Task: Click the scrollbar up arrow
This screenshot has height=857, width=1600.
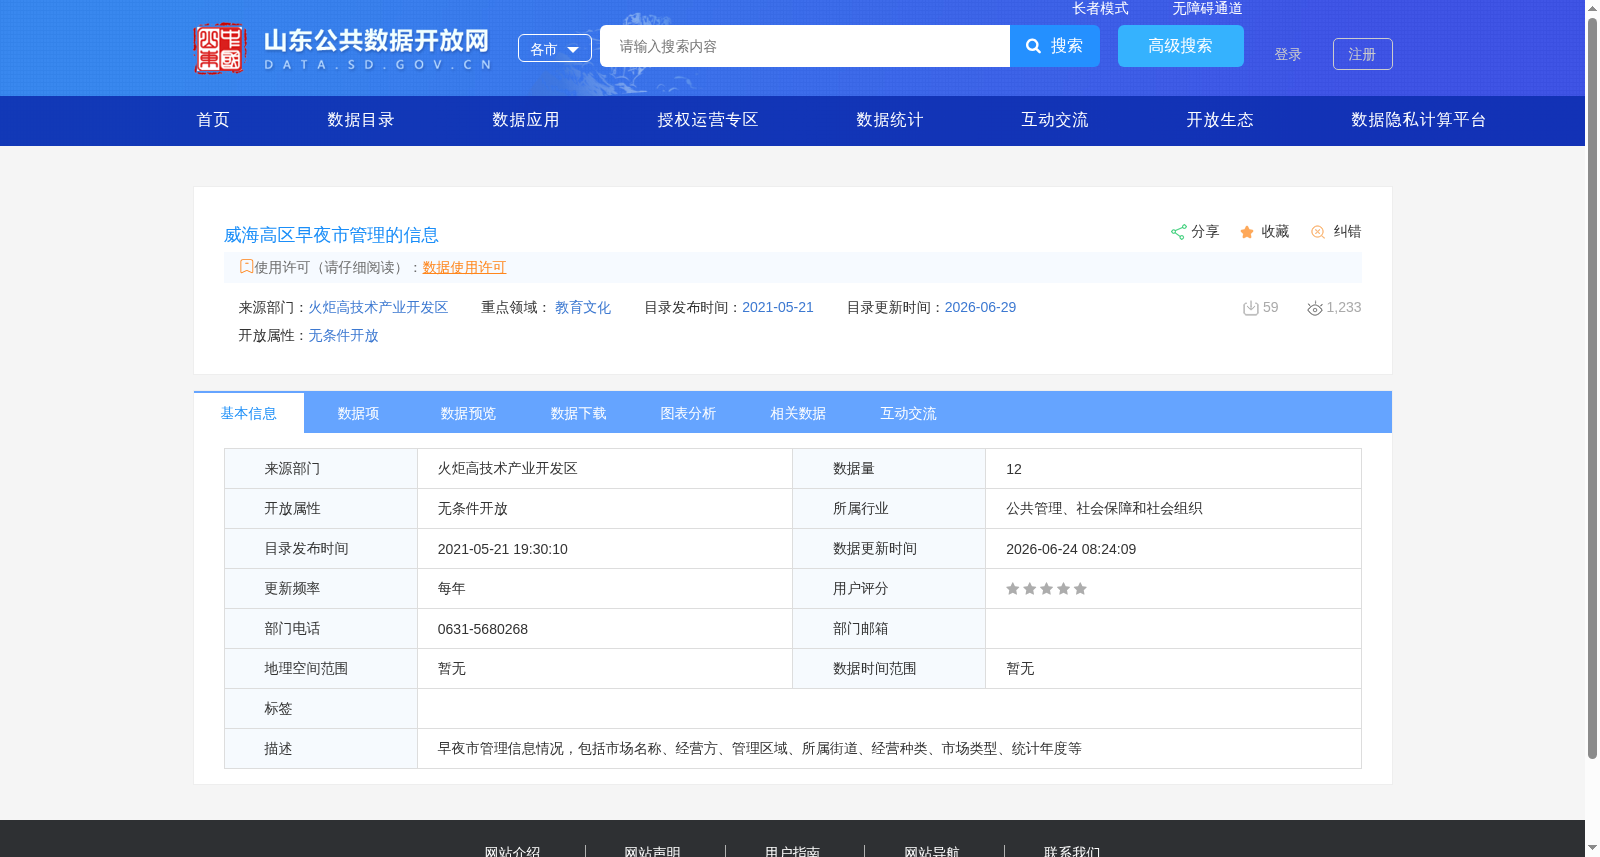Action: [x=1592, y=8]
